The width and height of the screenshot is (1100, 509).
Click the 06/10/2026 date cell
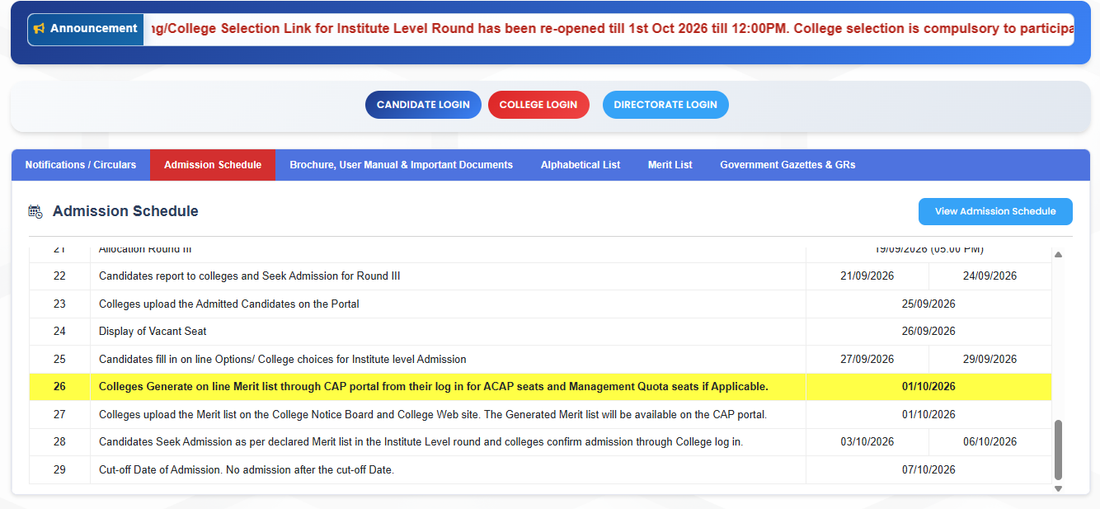click(990, 442)
